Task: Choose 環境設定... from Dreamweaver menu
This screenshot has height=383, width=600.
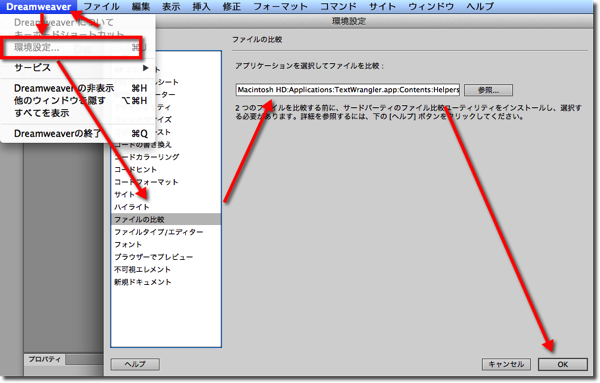Action: 78,47
